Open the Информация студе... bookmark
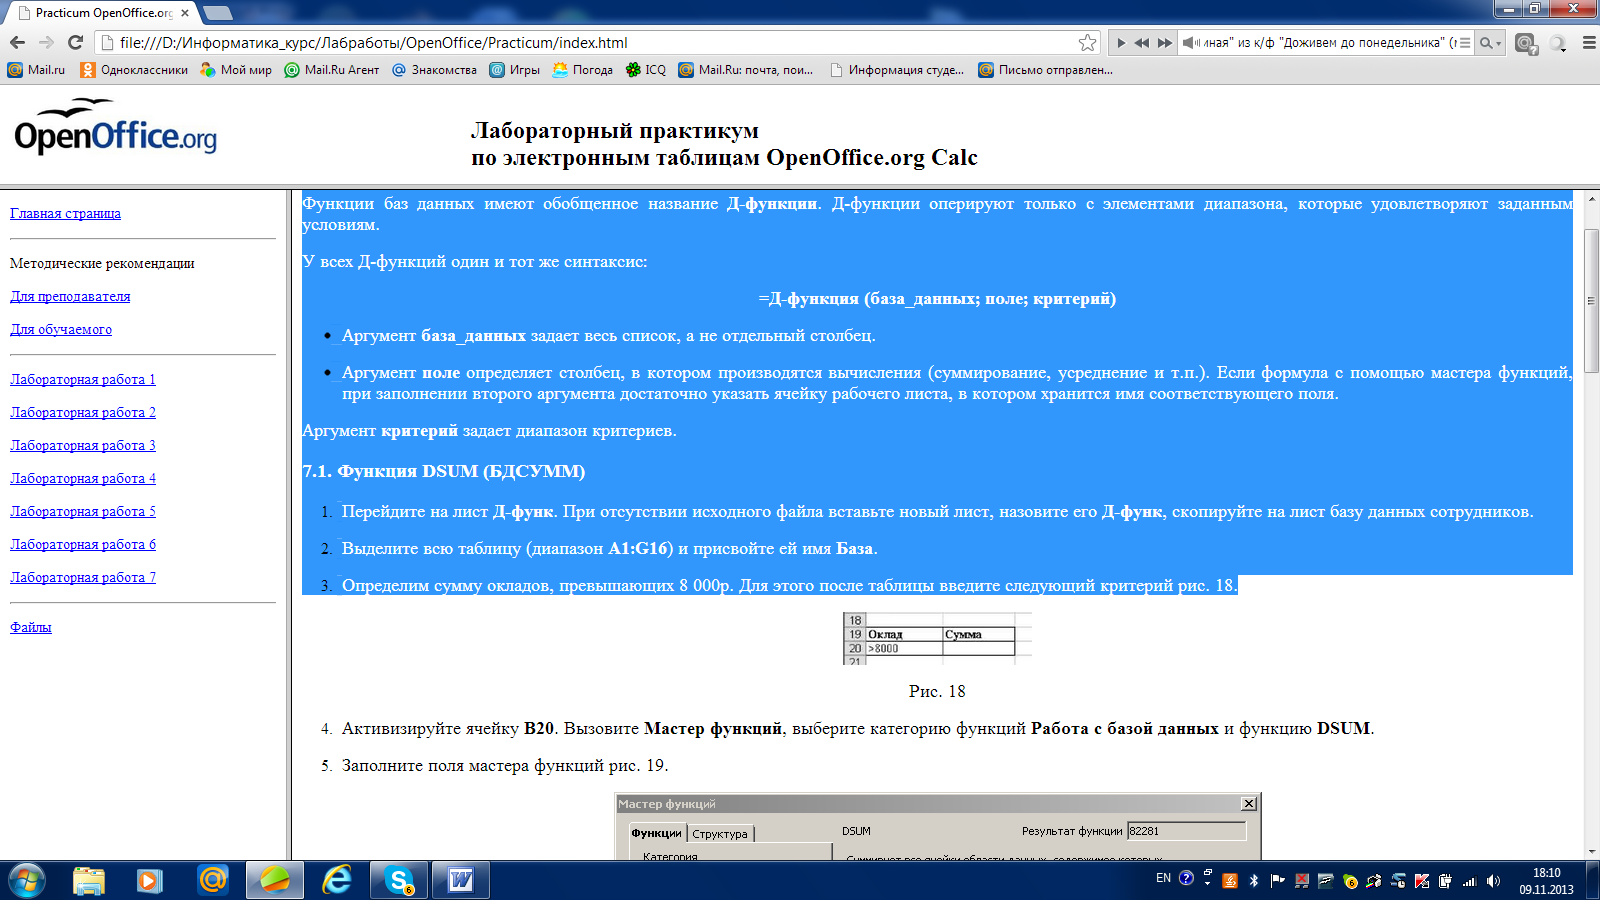This screenshot has height=900, width=1600. (897, 70)
